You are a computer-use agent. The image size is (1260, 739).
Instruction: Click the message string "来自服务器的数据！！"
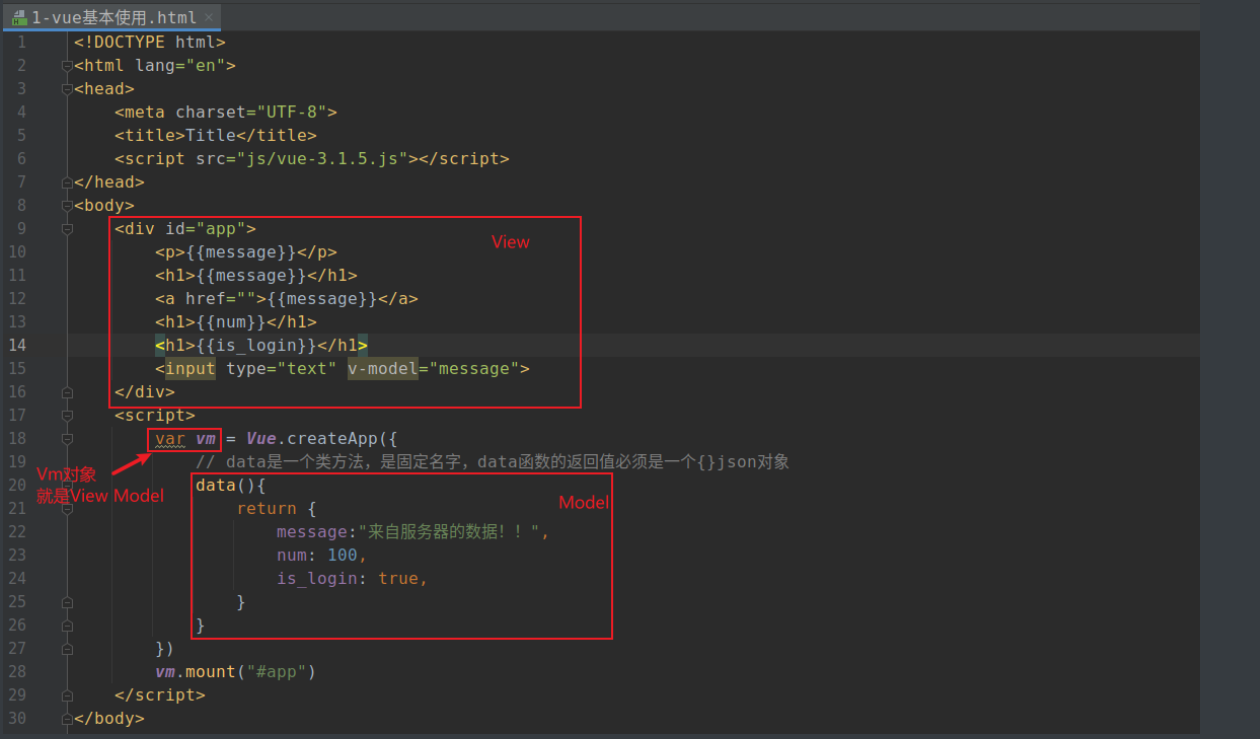click(x=449, y=532)
